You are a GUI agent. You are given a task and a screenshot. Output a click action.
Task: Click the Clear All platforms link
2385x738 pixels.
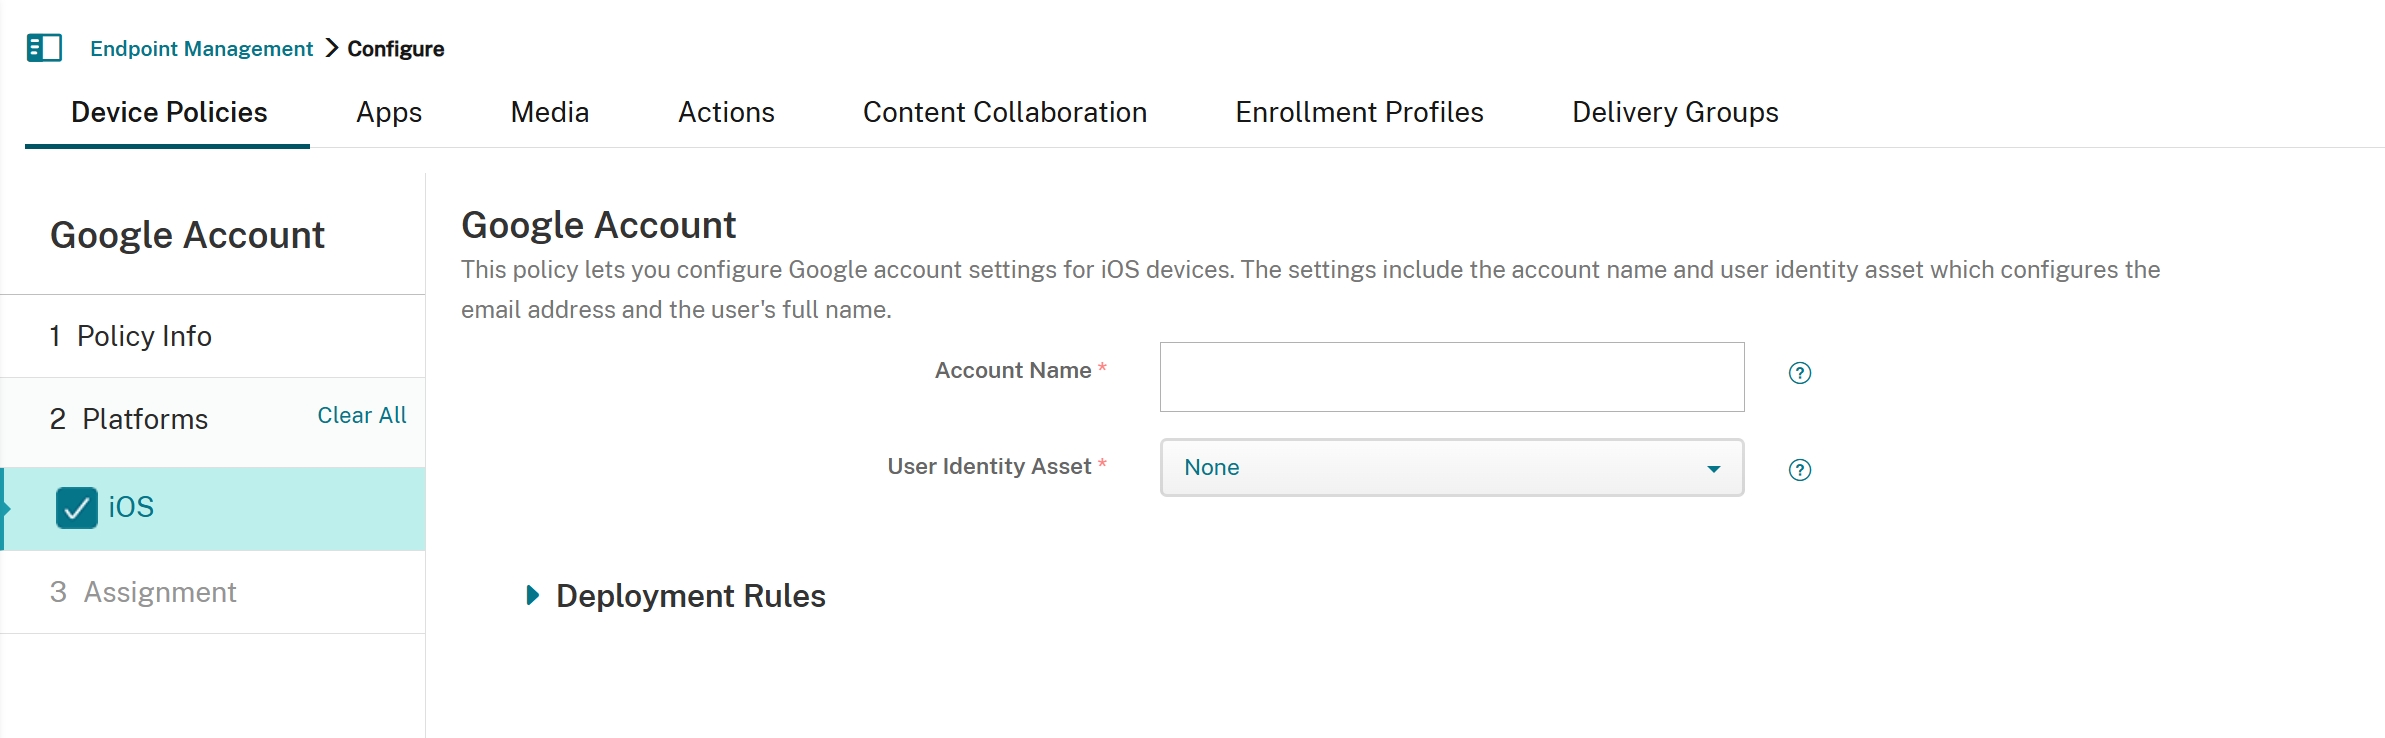[361, 415]
